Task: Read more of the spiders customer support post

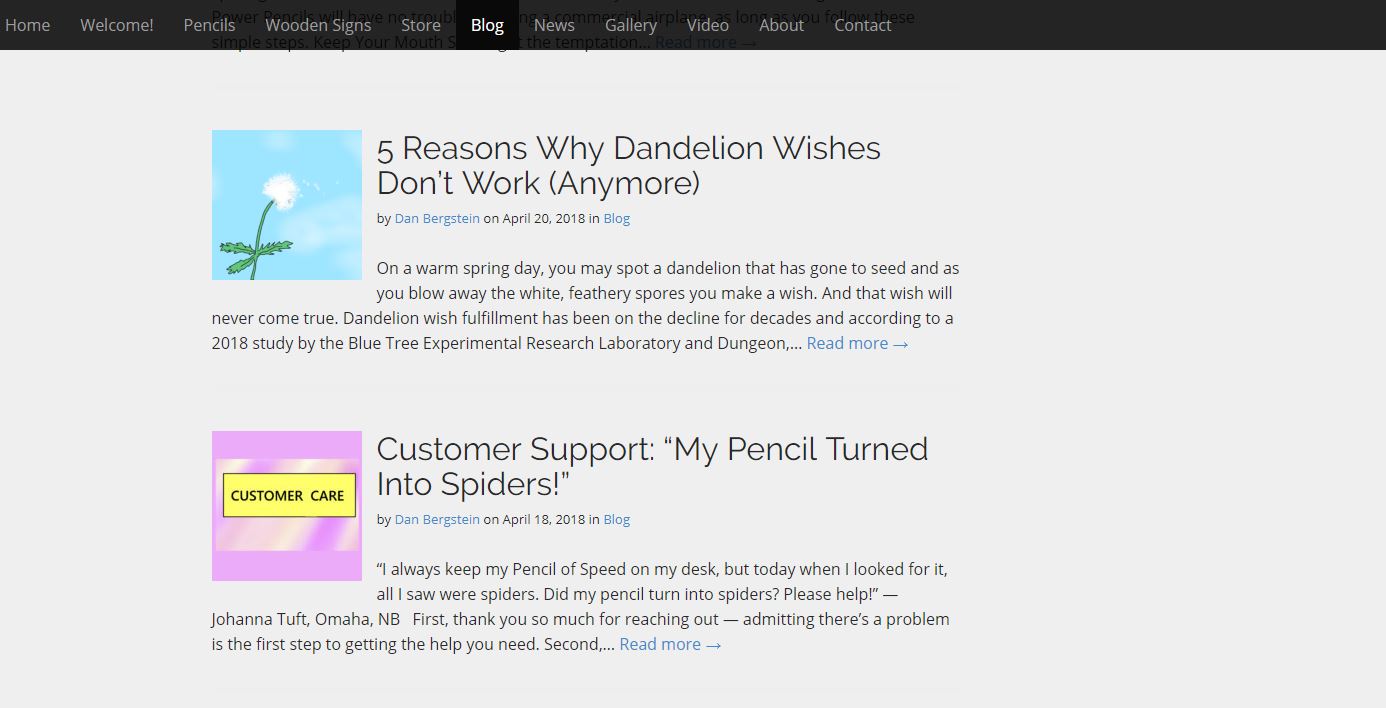Action: [670, 645]
